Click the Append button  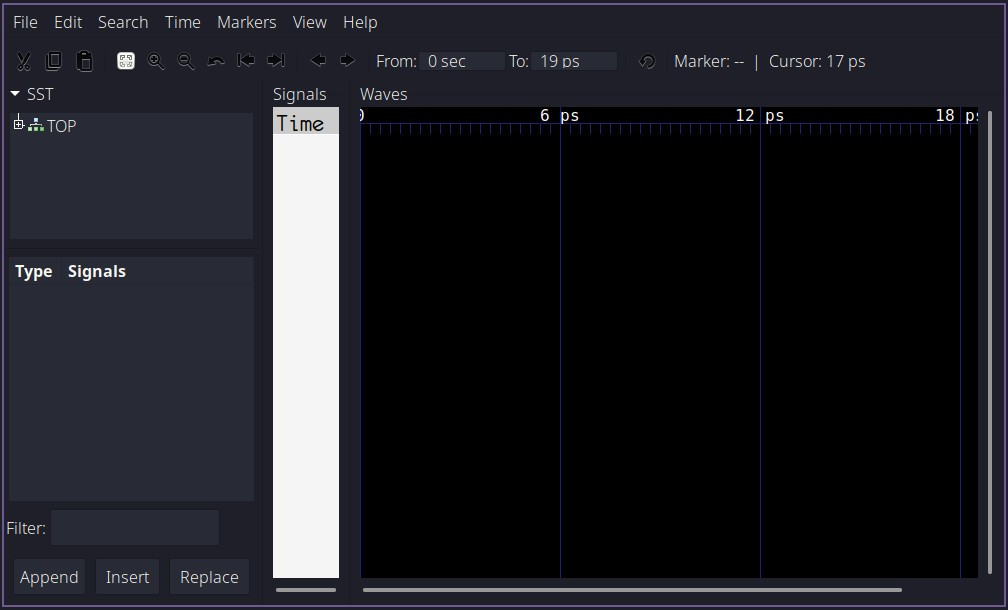(50, 577)
